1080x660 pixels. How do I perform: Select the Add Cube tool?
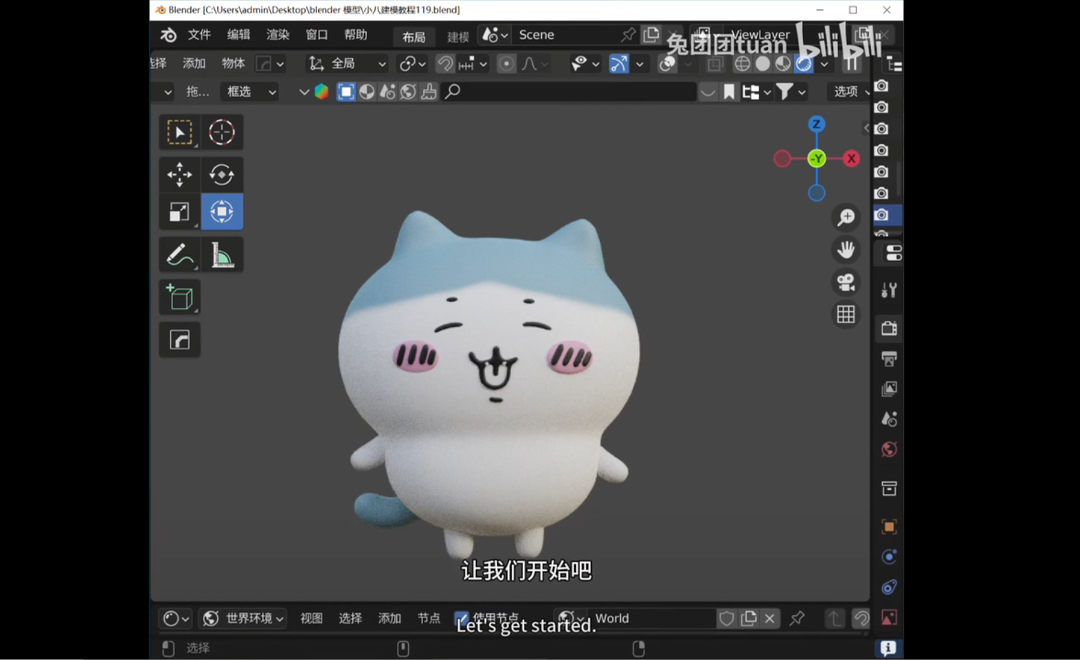click(x=179, y=296)
